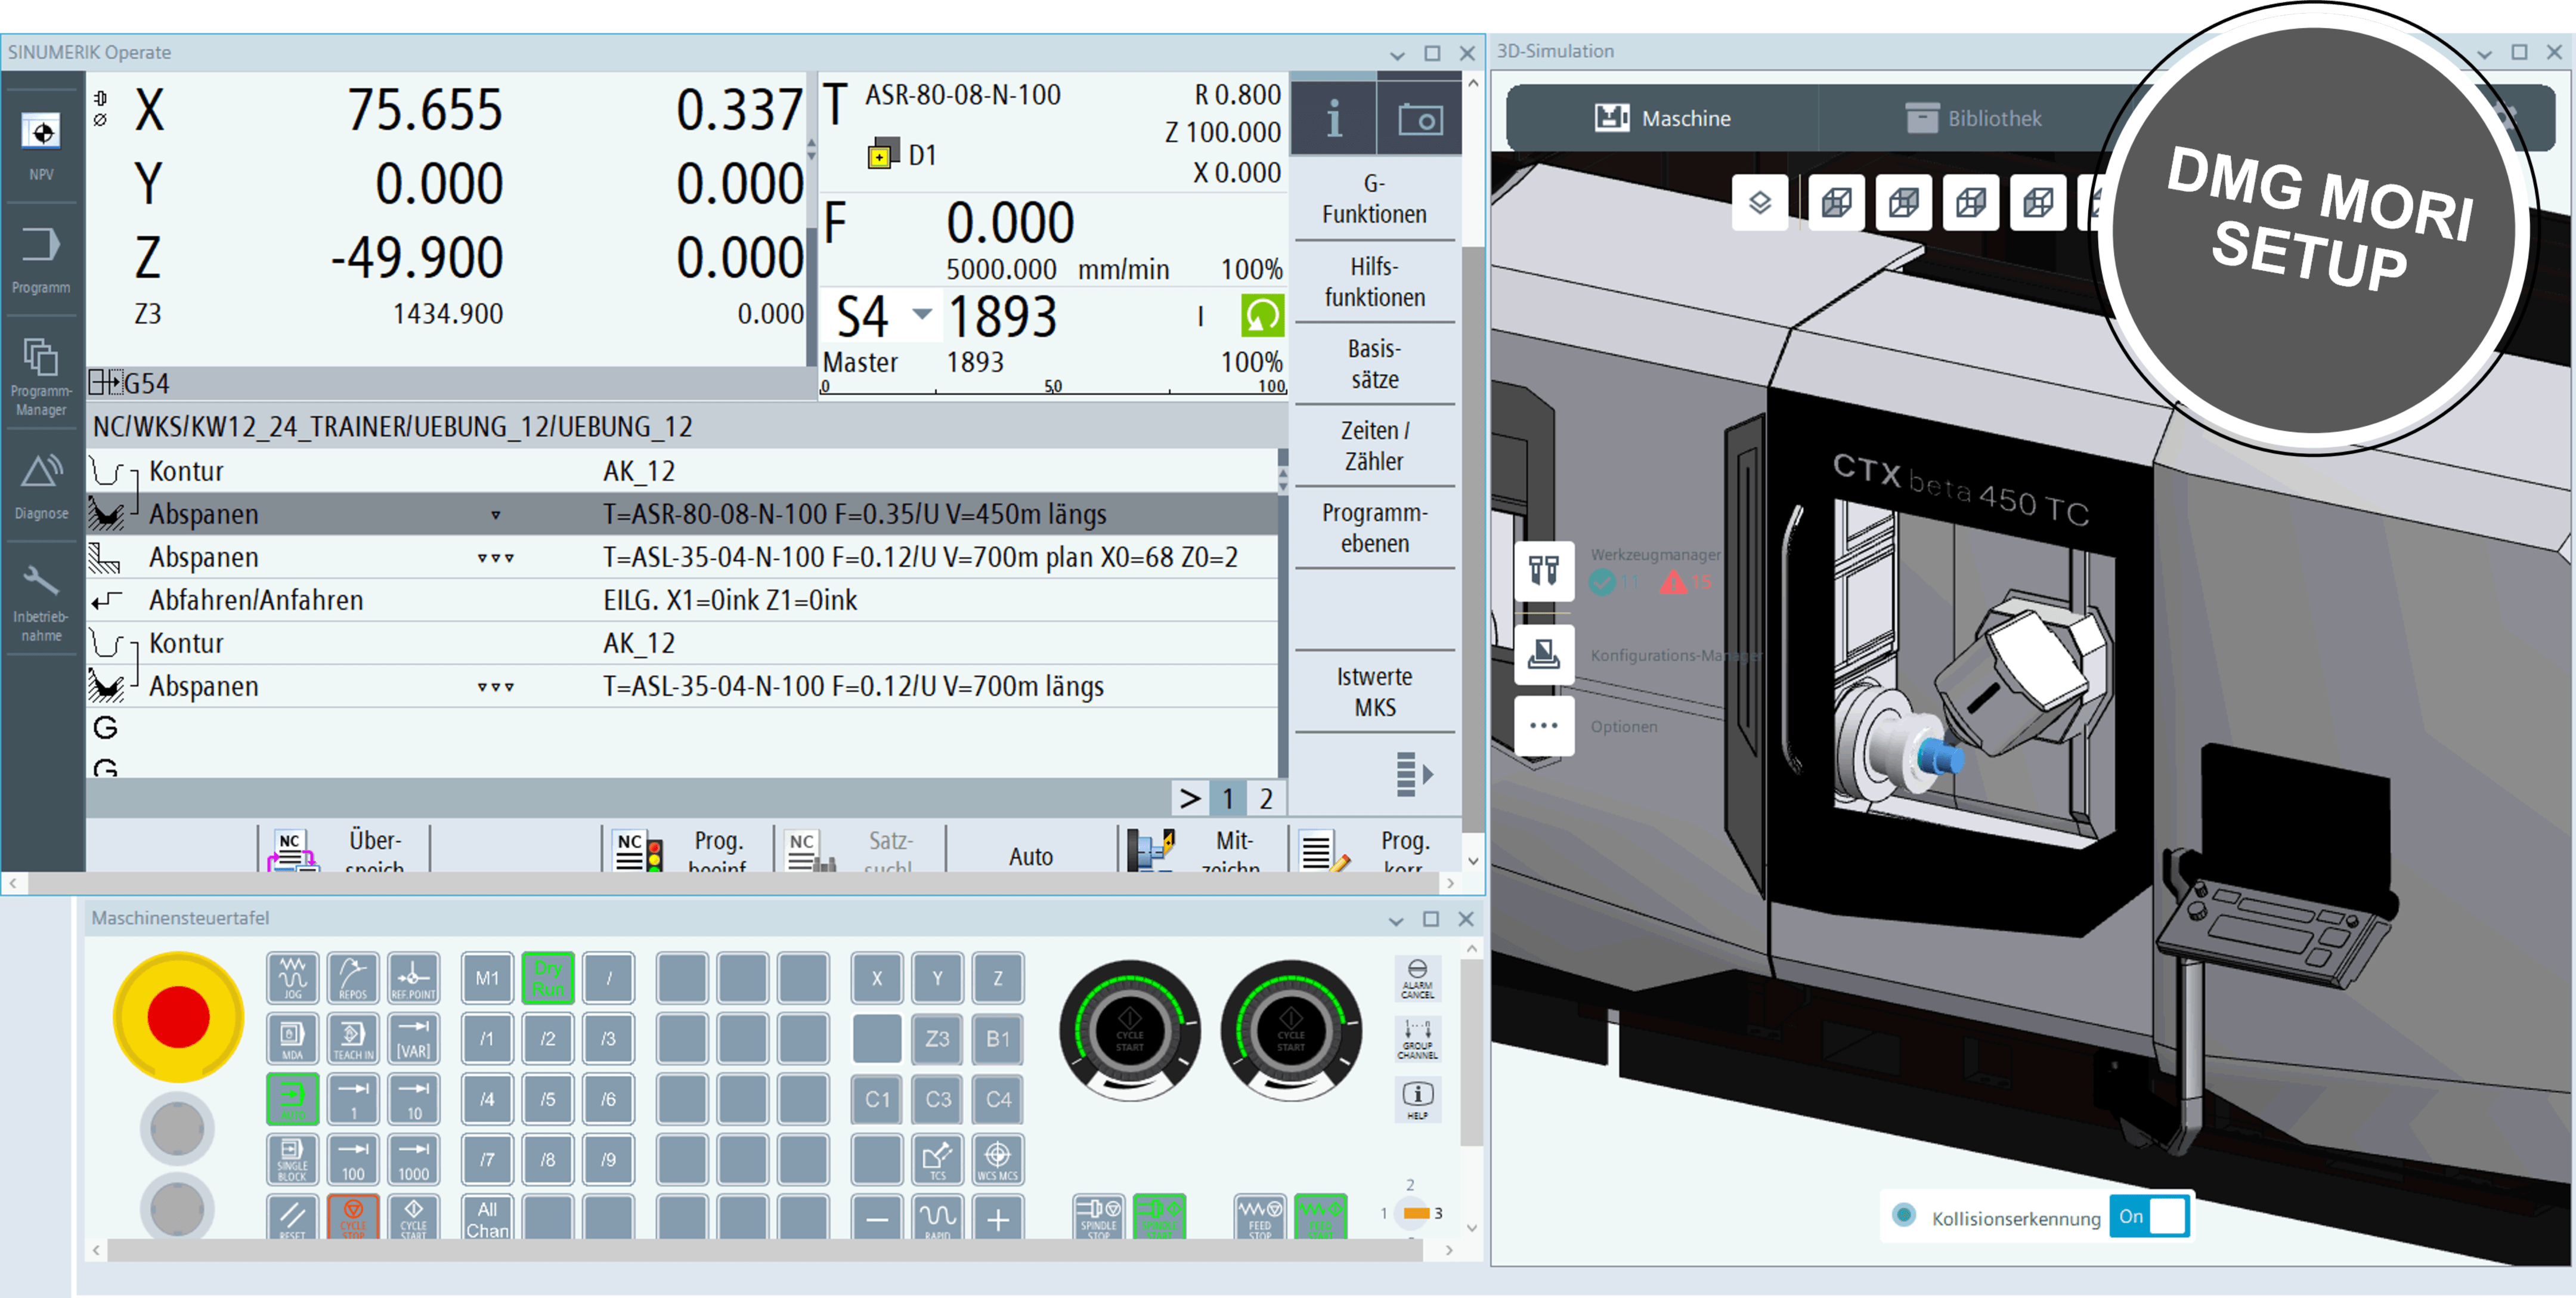
Task: Activate the REF.POINT key
Action: tap(413, 977)
